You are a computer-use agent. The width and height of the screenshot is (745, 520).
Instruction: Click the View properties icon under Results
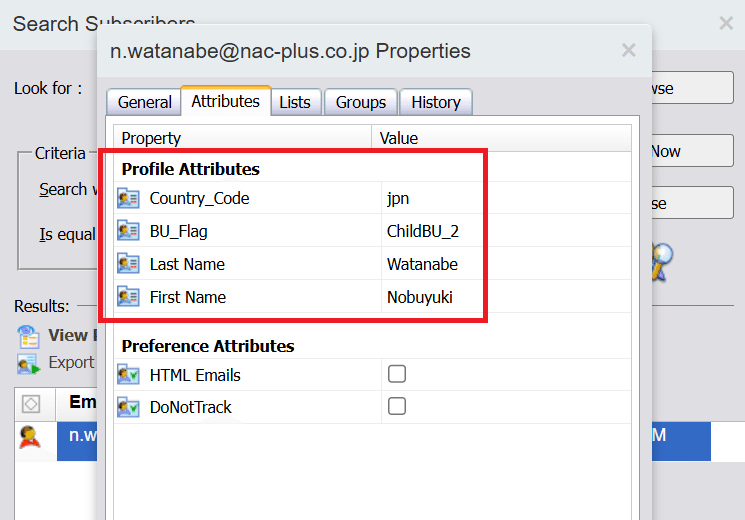pyautogui.click(x=28, y=337)
